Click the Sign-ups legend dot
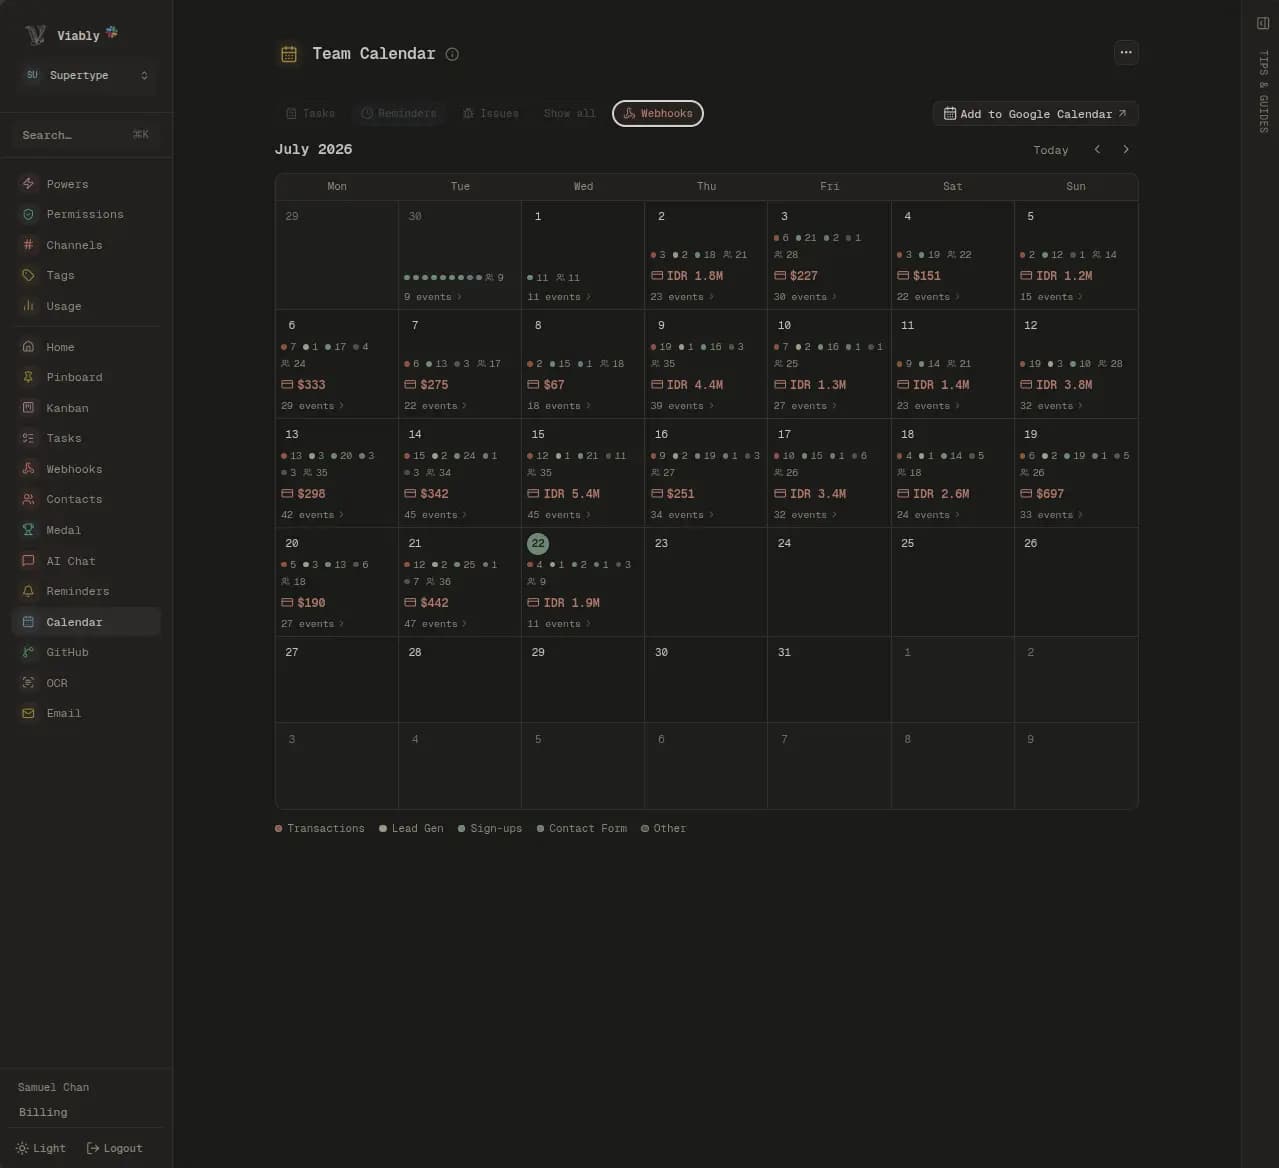This screenshot has height=1168, width=1279. 462,829
